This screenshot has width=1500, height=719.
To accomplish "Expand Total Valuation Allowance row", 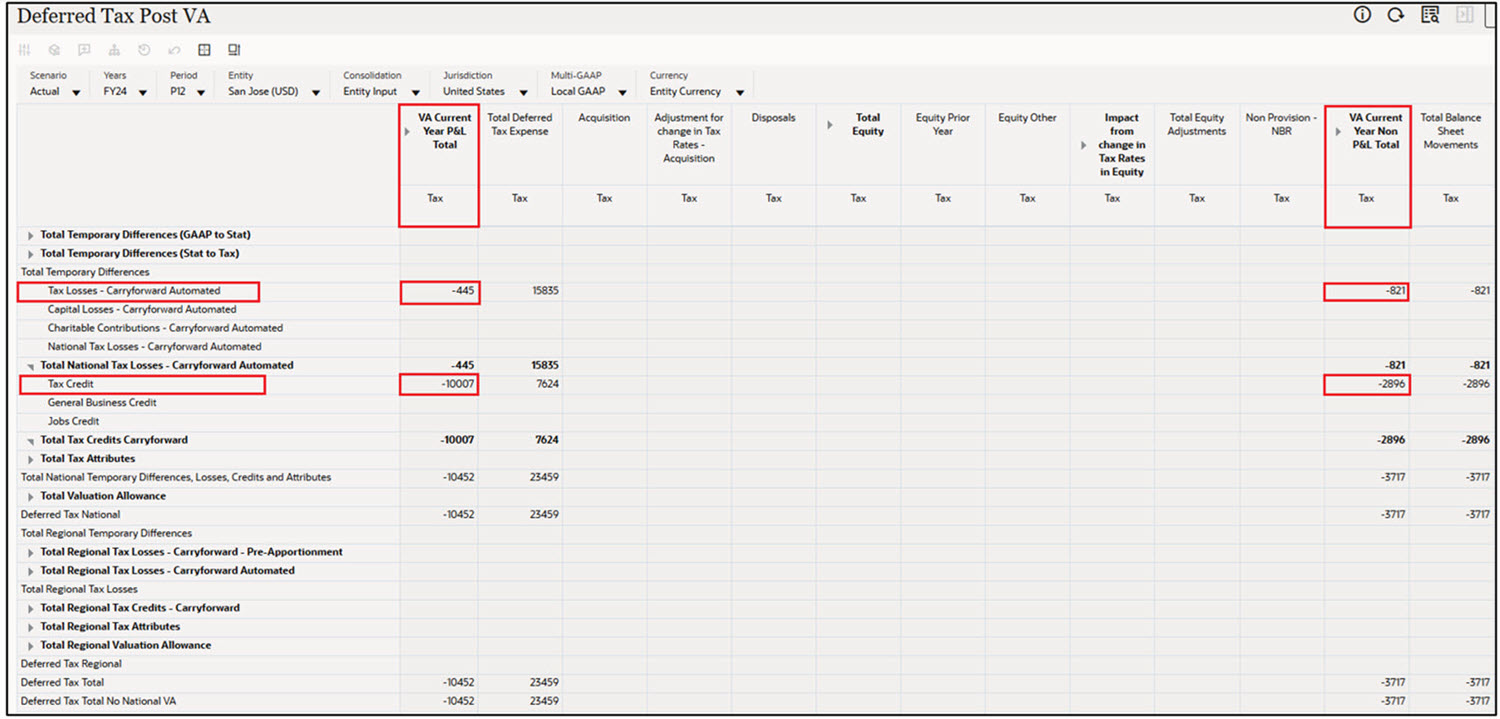I will tap(31, 496).
